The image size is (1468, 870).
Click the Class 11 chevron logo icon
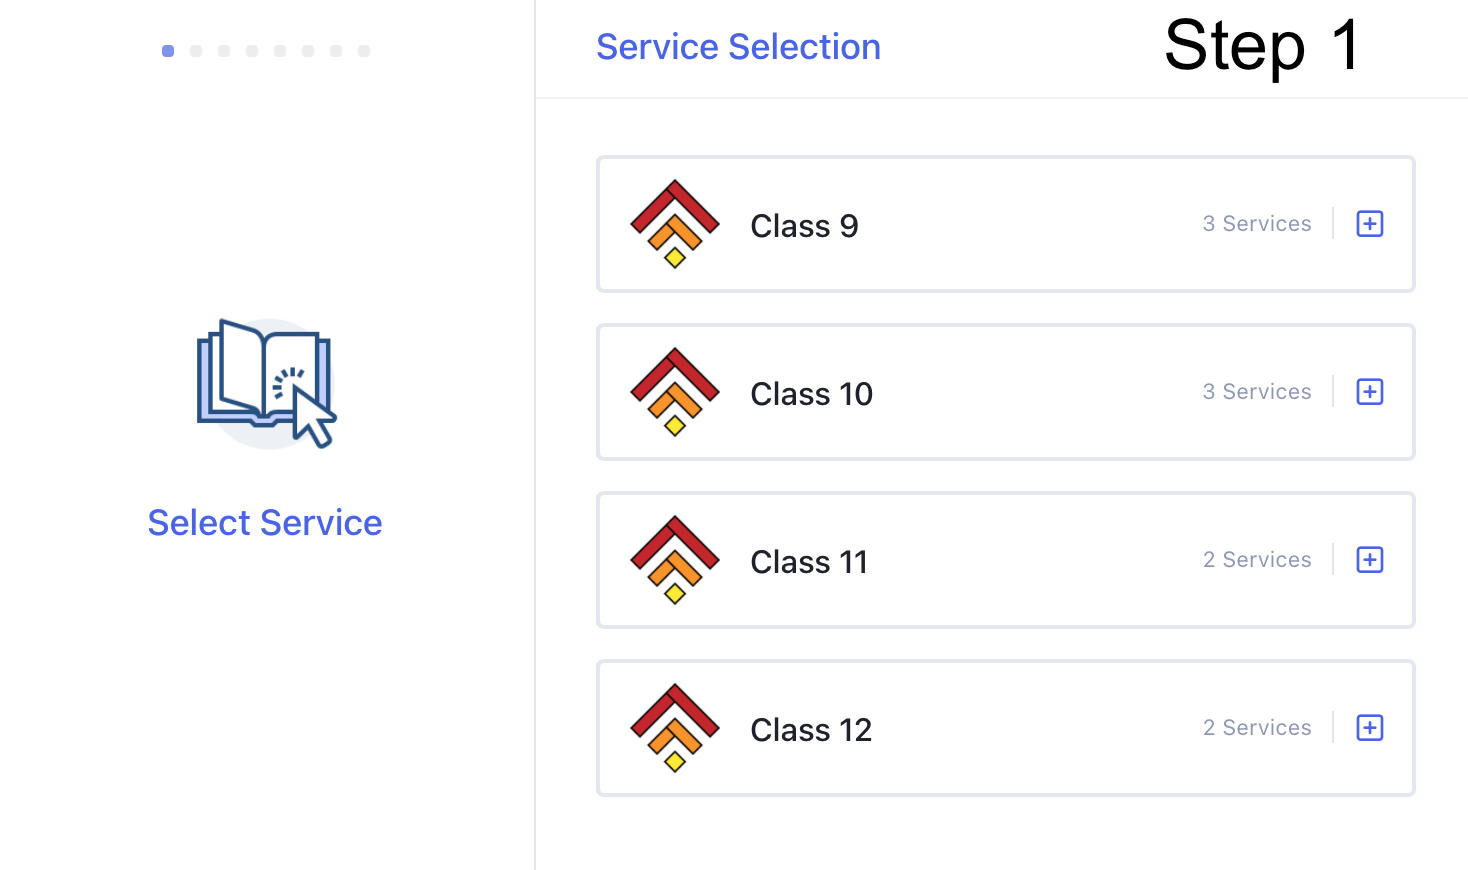click(675, 560)
